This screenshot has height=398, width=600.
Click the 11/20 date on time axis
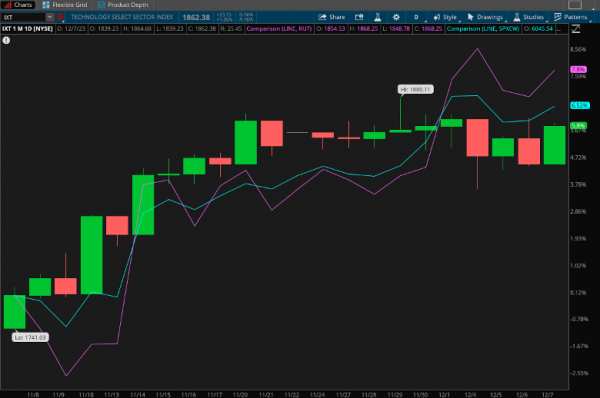point(240,395)
